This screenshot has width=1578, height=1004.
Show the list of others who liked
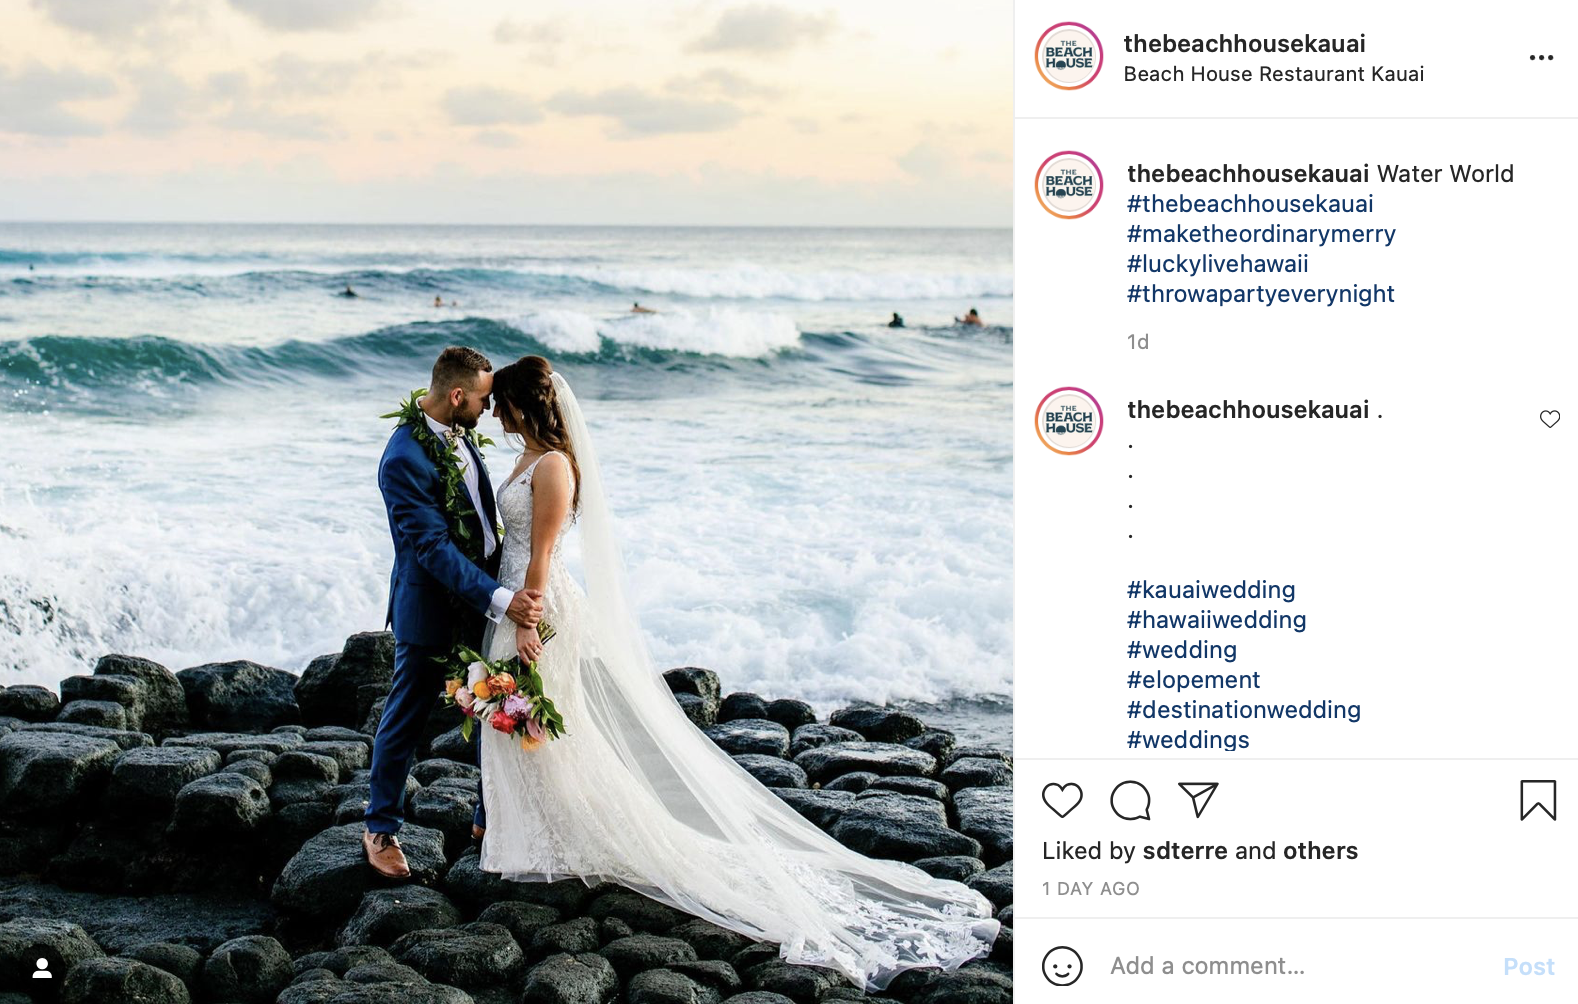click(x=1320, y=851)
